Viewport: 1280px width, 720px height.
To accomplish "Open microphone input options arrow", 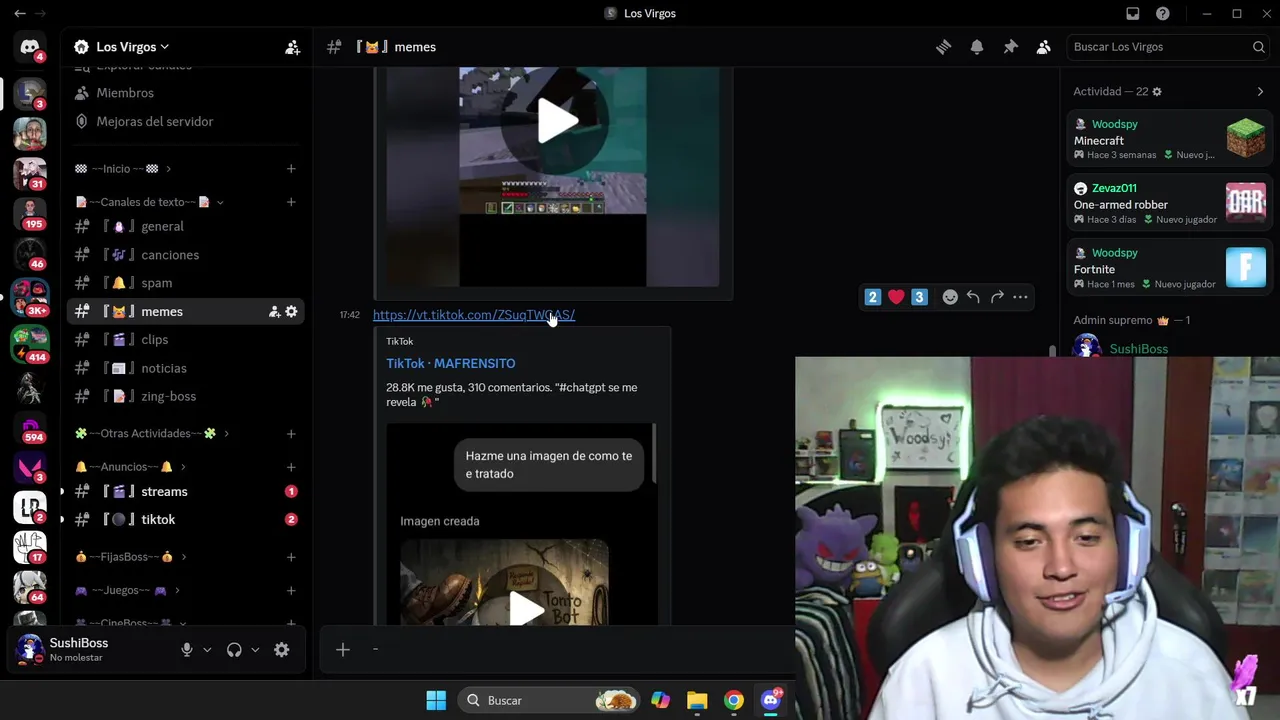I will click(207, 650).
